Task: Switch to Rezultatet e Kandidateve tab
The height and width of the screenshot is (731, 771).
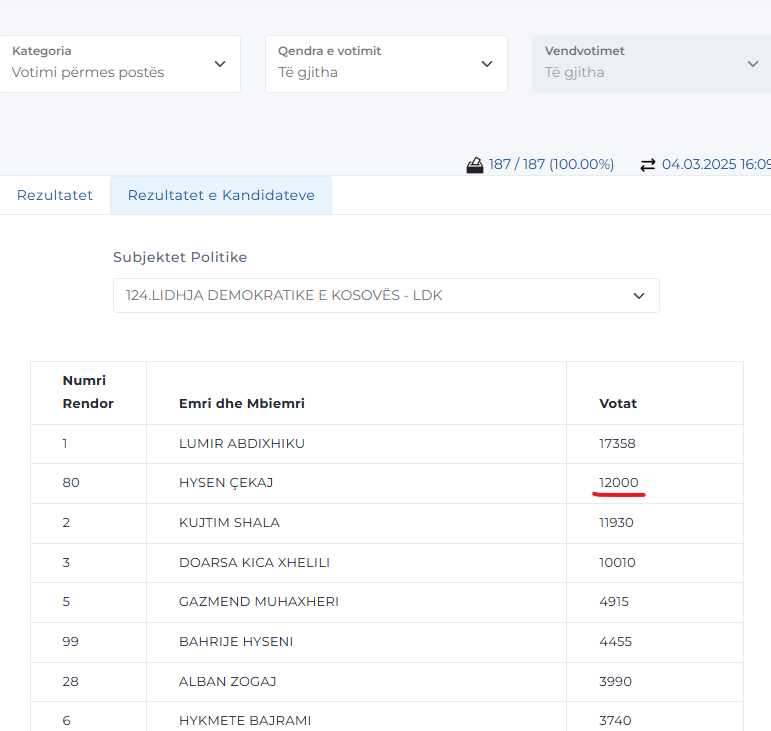Action: click(221, 195)
